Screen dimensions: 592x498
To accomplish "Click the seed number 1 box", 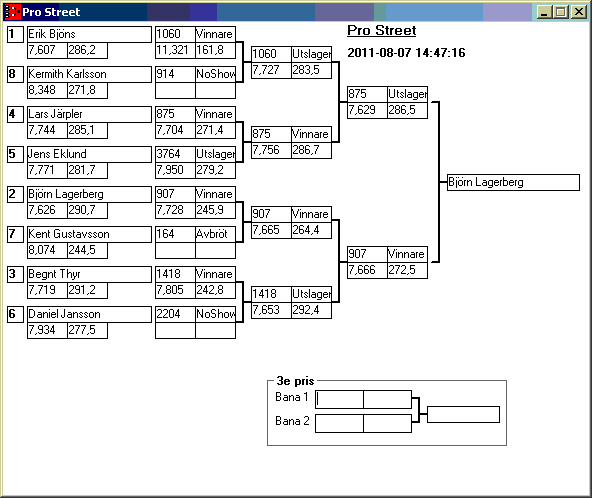I will pyautogui.click(x=15, y=34).
